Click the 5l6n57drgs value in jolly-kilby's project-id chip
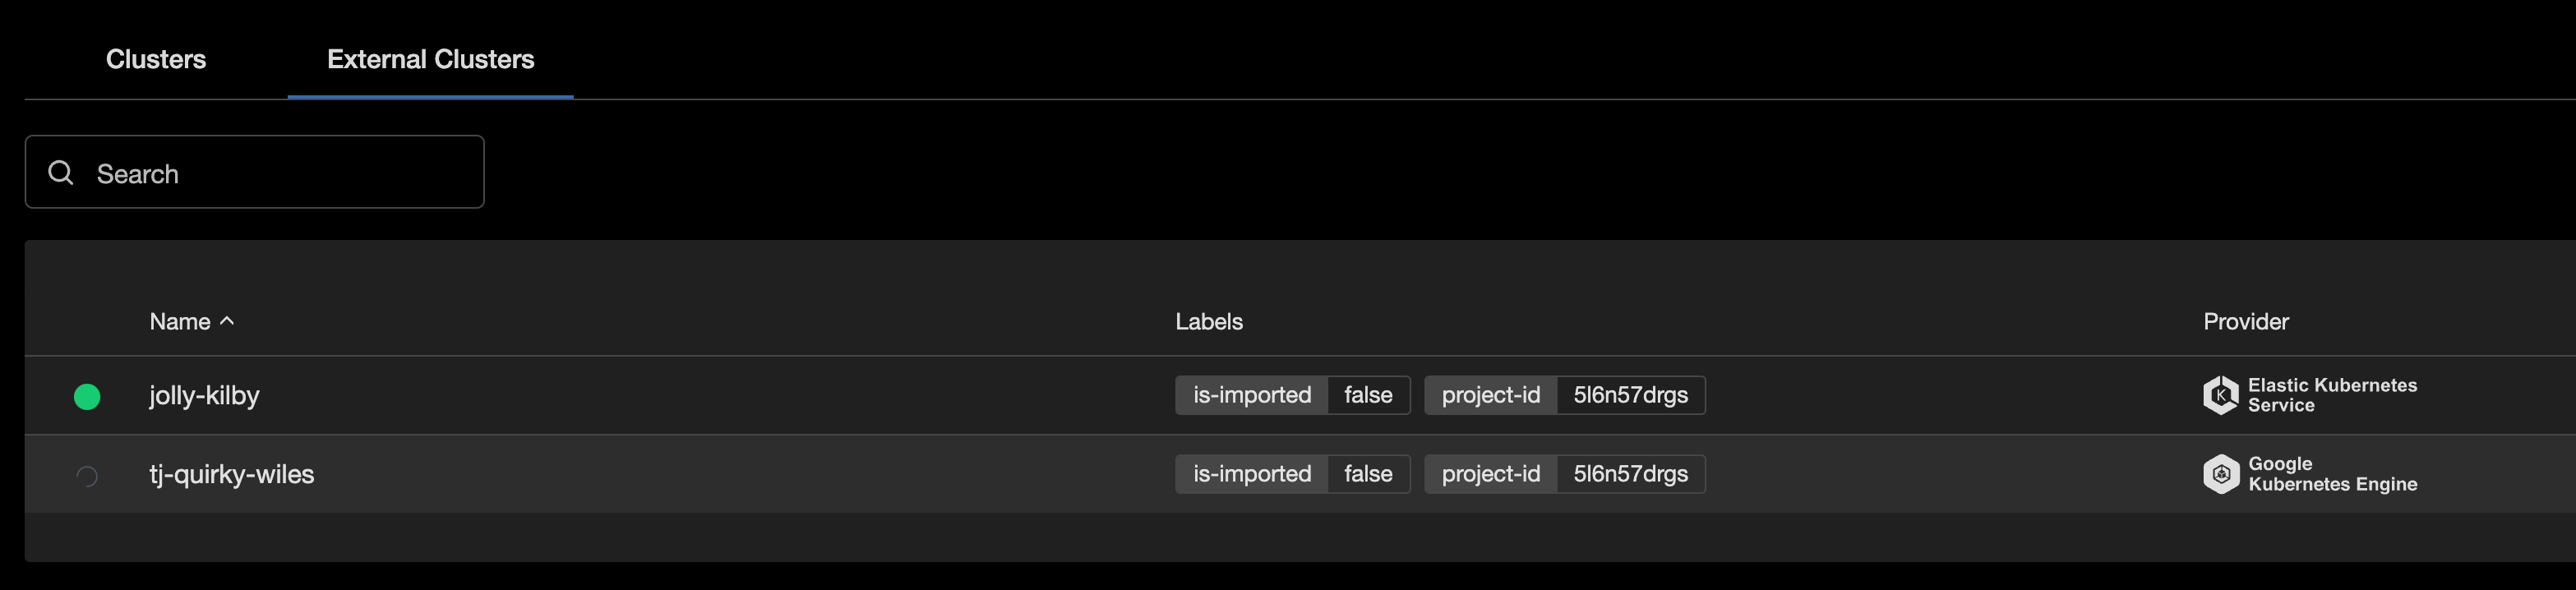Screen dimensions: 2576x590 click(1630, 395)
